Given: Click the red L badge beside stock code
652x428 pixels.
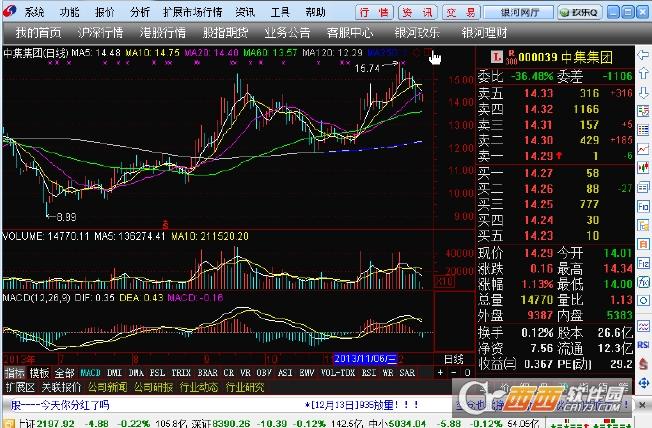Looking at the screenshot, I should (x=496, y=57).
